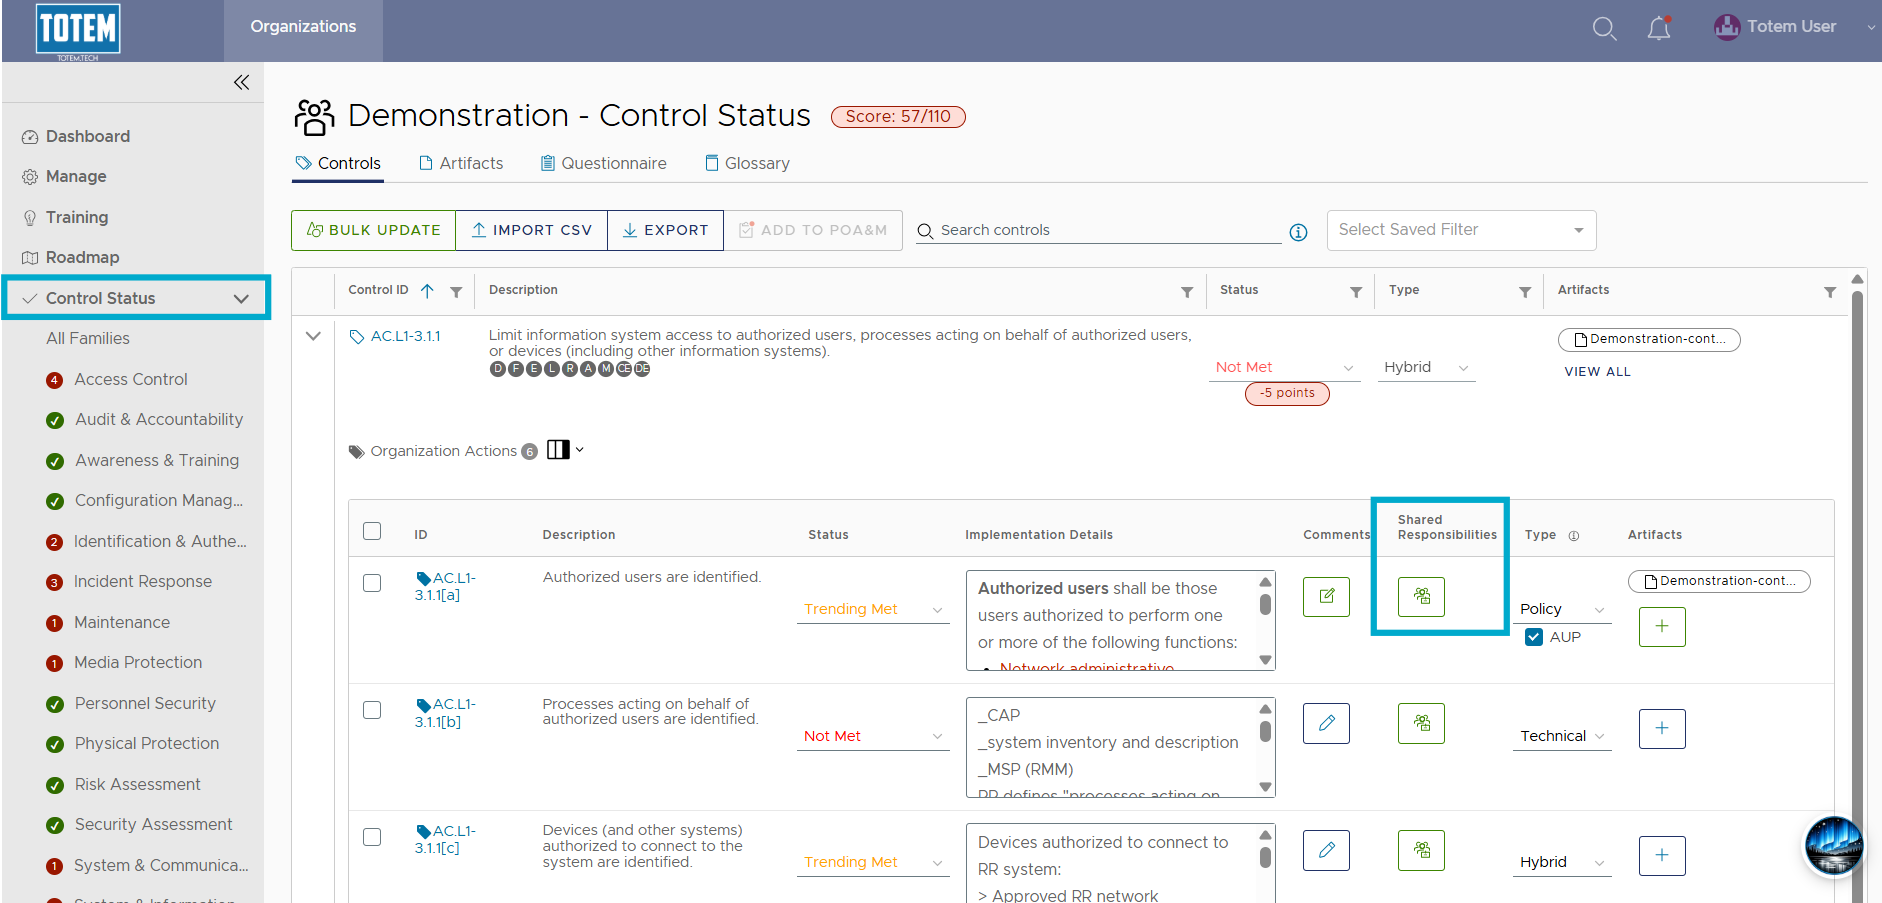Screen dimensions: 1882x903
Task: Open Policy type dropdown for AC.L1-3.1.1[a]
Action: (1562, 610)
